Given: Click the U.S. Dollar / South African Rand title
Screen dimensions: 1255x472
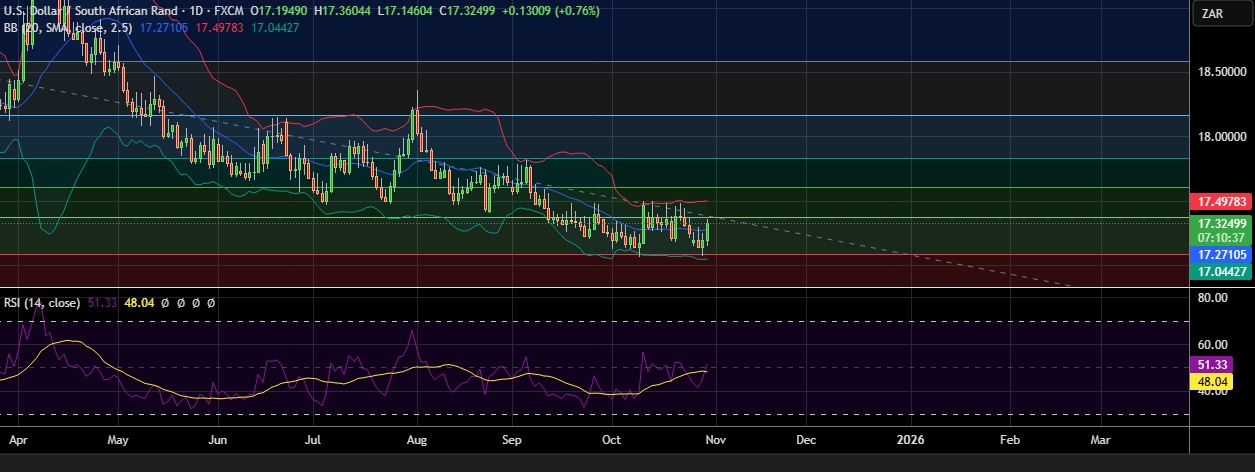Looking at the screenshot, I should (x=90, y=10).
